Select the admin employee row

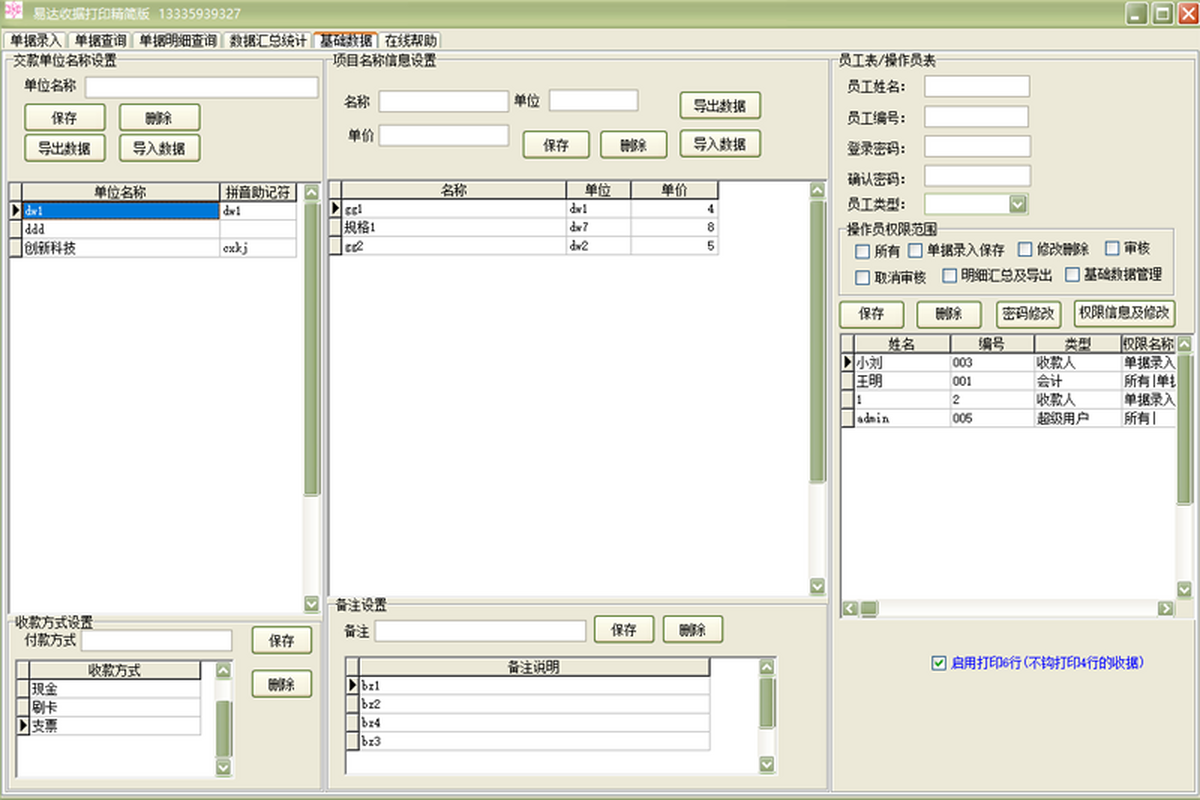tap(1008, 419)
